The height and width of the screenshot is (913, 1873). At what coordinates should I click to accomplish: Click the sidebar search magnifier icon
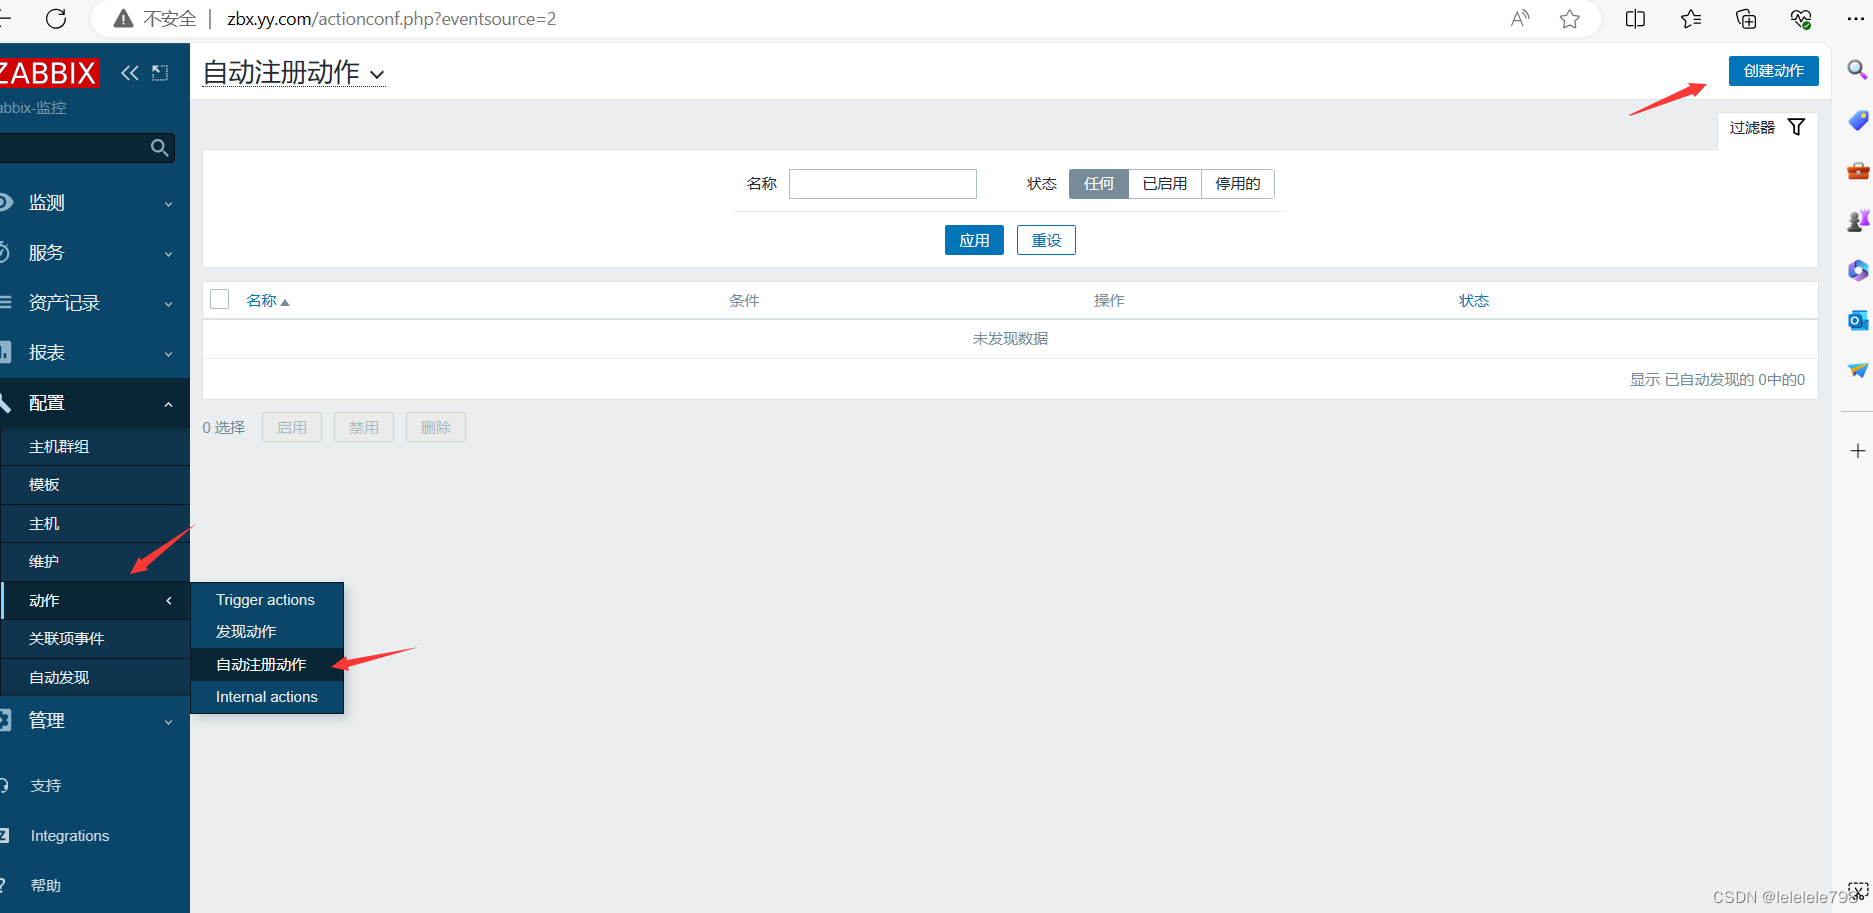pyautogui.click(x=159, y=148)
